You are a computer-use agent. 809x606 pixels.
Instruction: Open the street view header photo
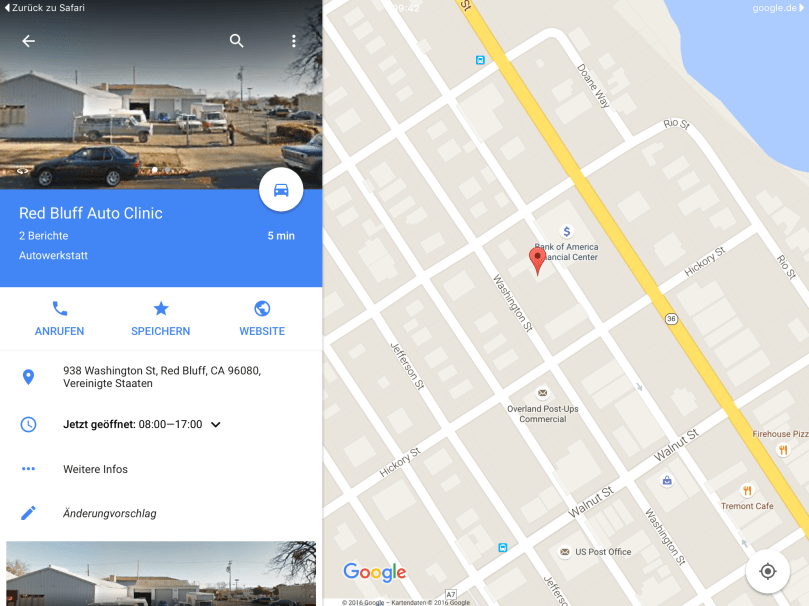click(x=161, y=103)
